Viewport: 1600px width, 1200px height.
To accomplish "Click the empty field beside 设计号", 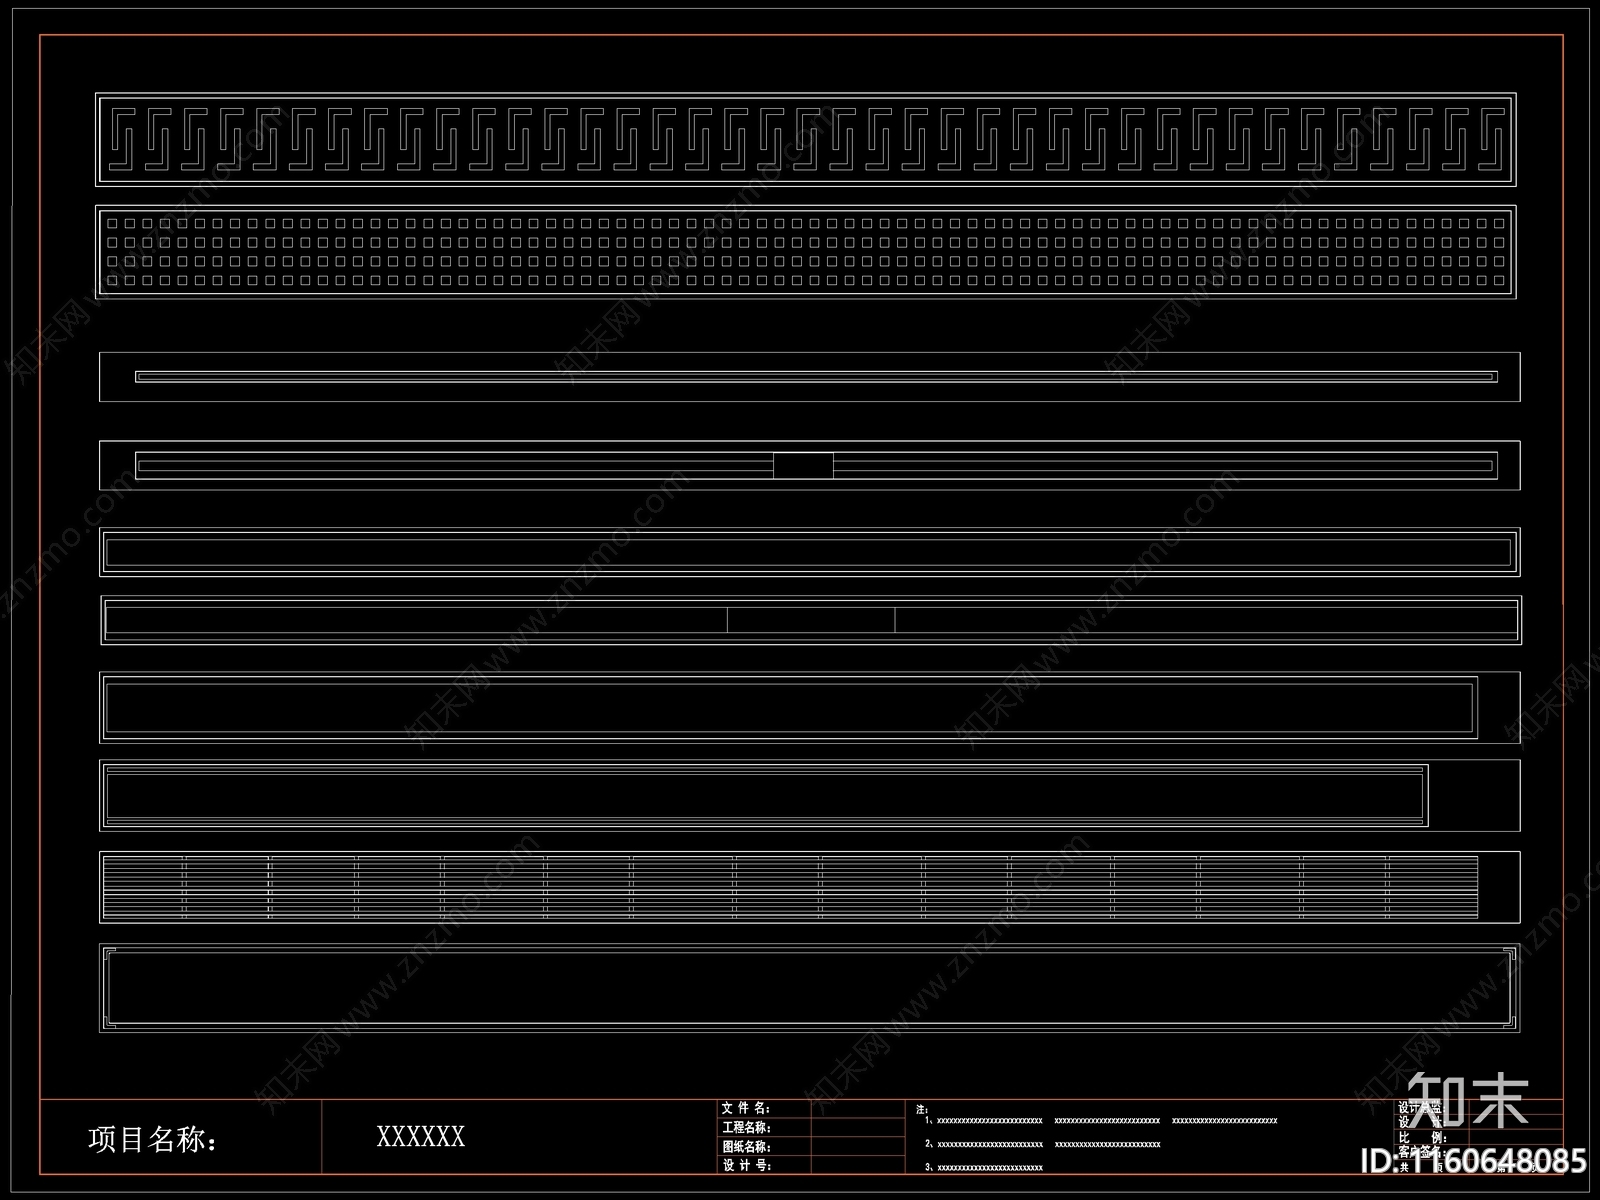I will 860,1165.
